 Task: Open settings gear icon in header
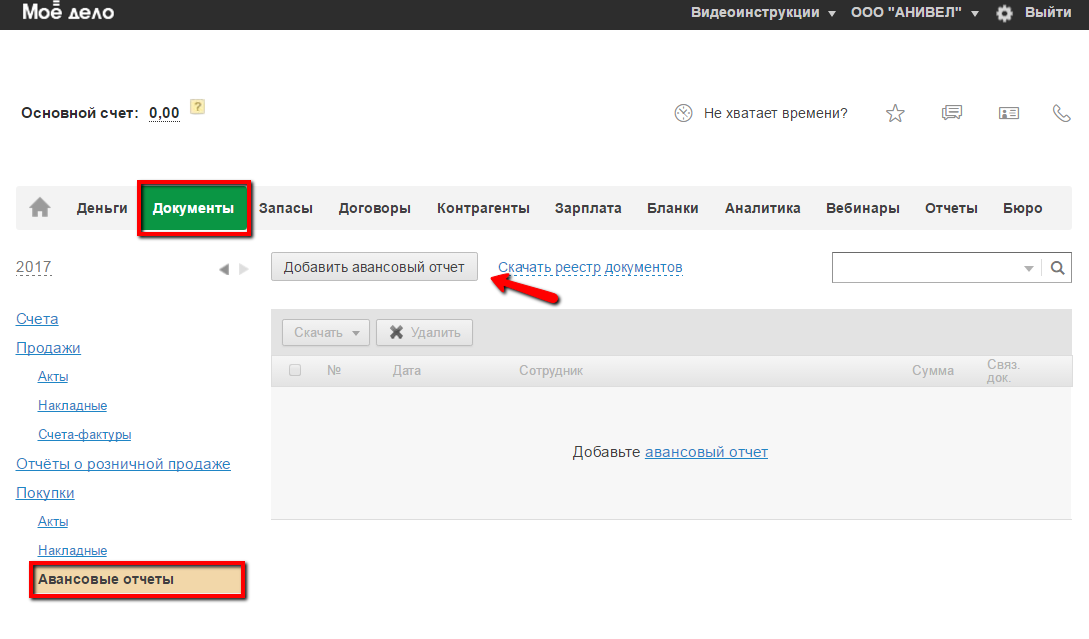[x=1004, y=13]
